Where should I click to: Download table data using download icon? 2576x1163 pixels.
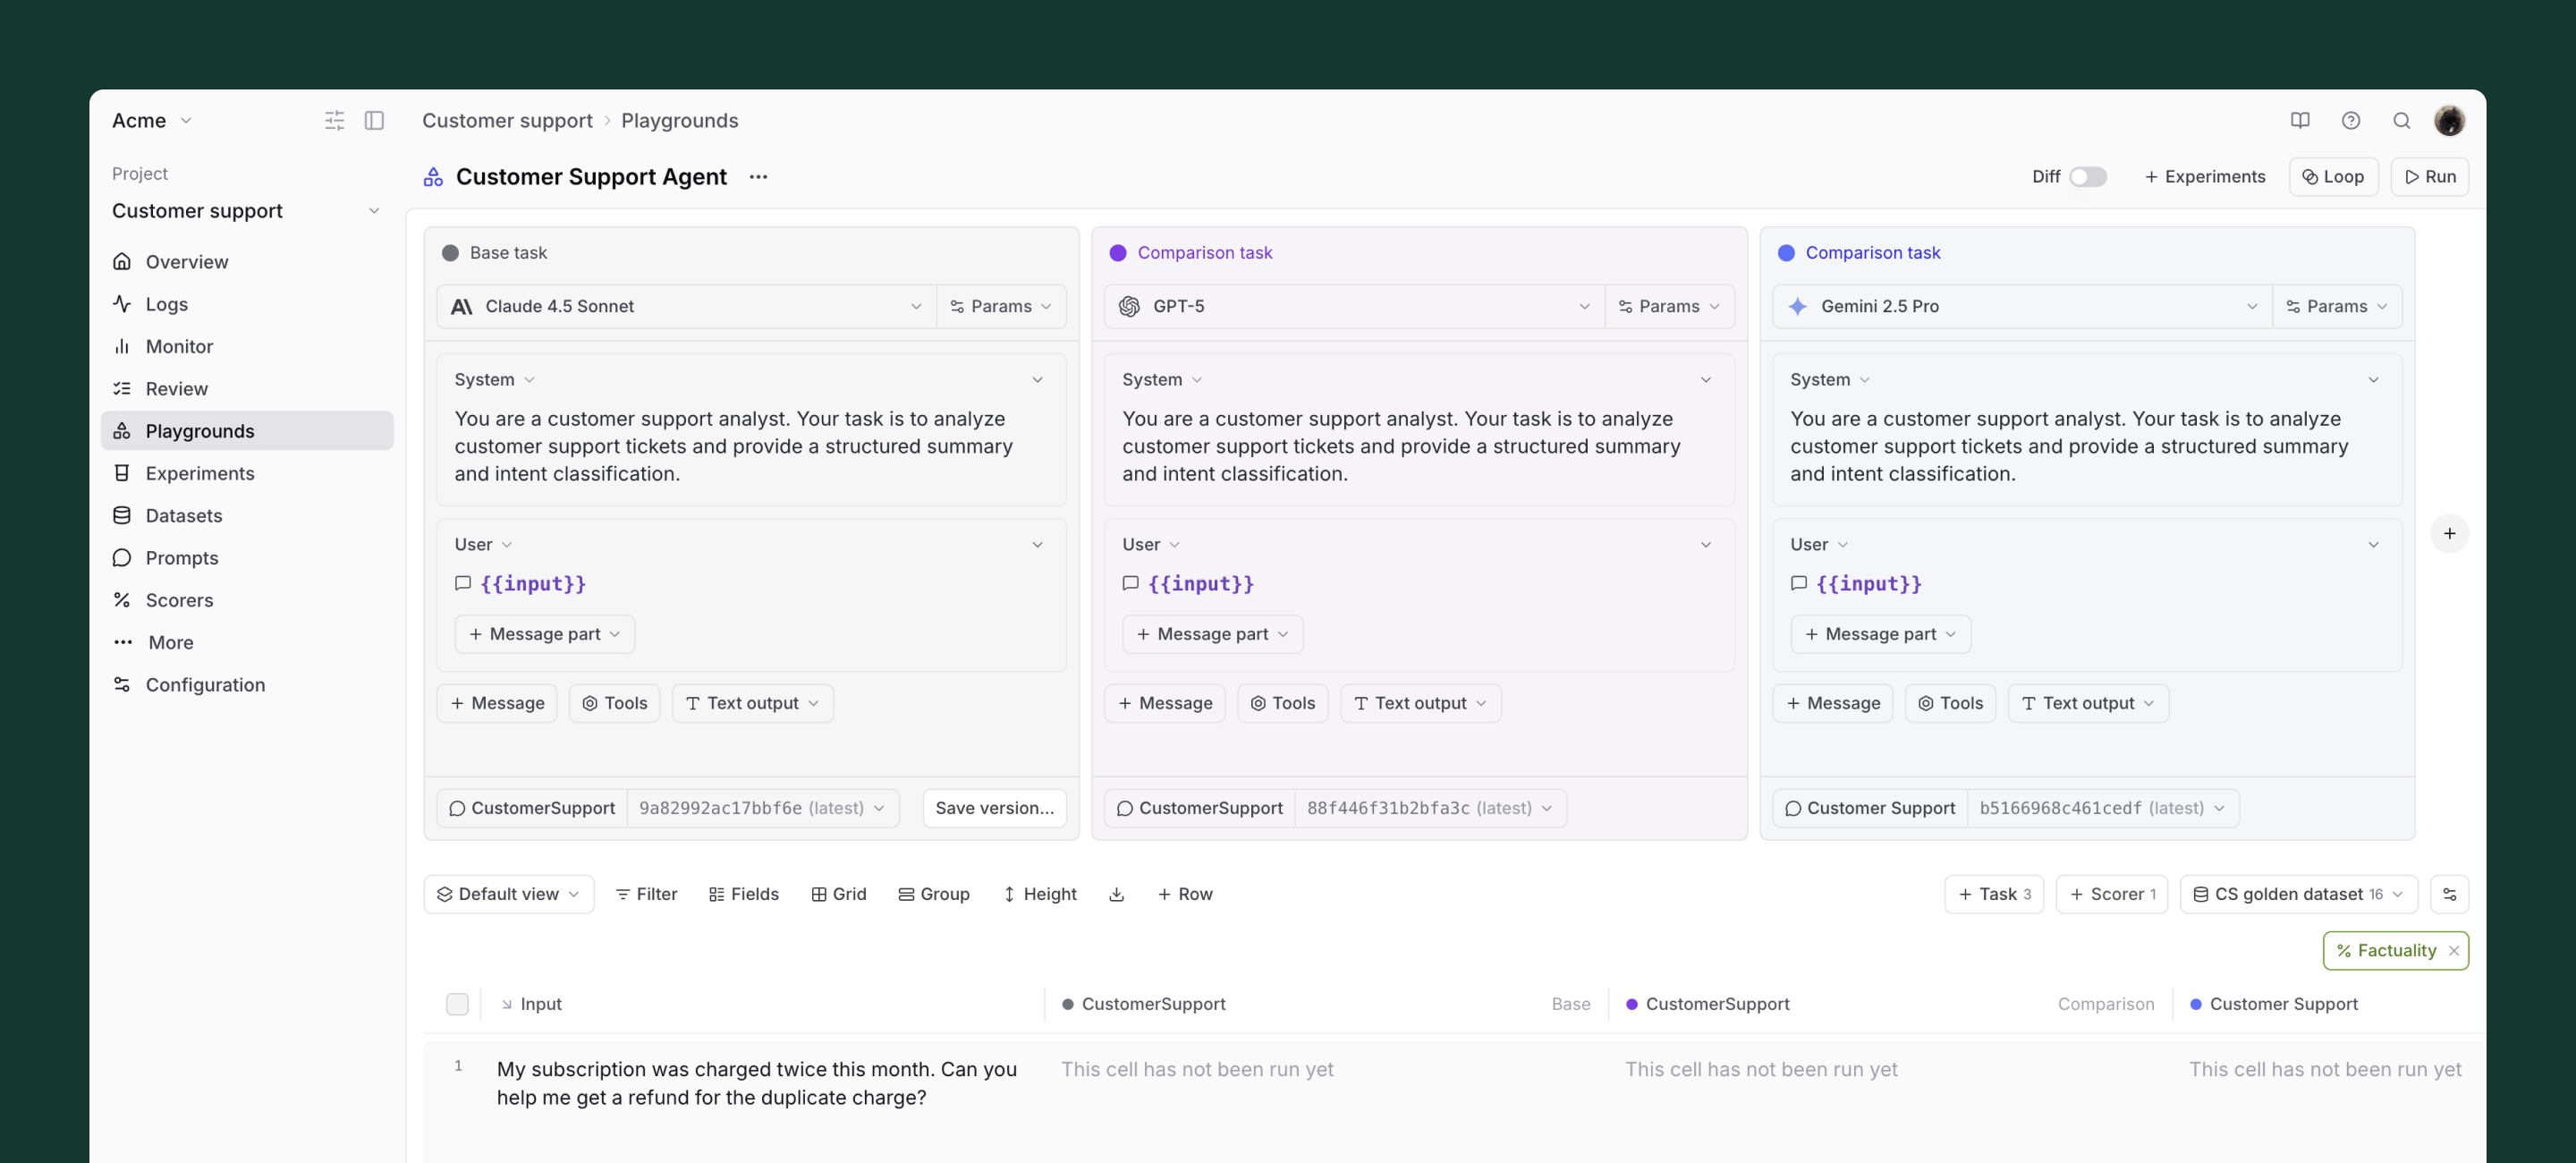pyautogui.click(x=1116, y=894)
